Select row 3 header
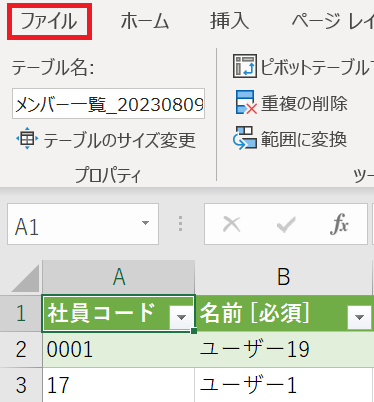 (21, 385)
